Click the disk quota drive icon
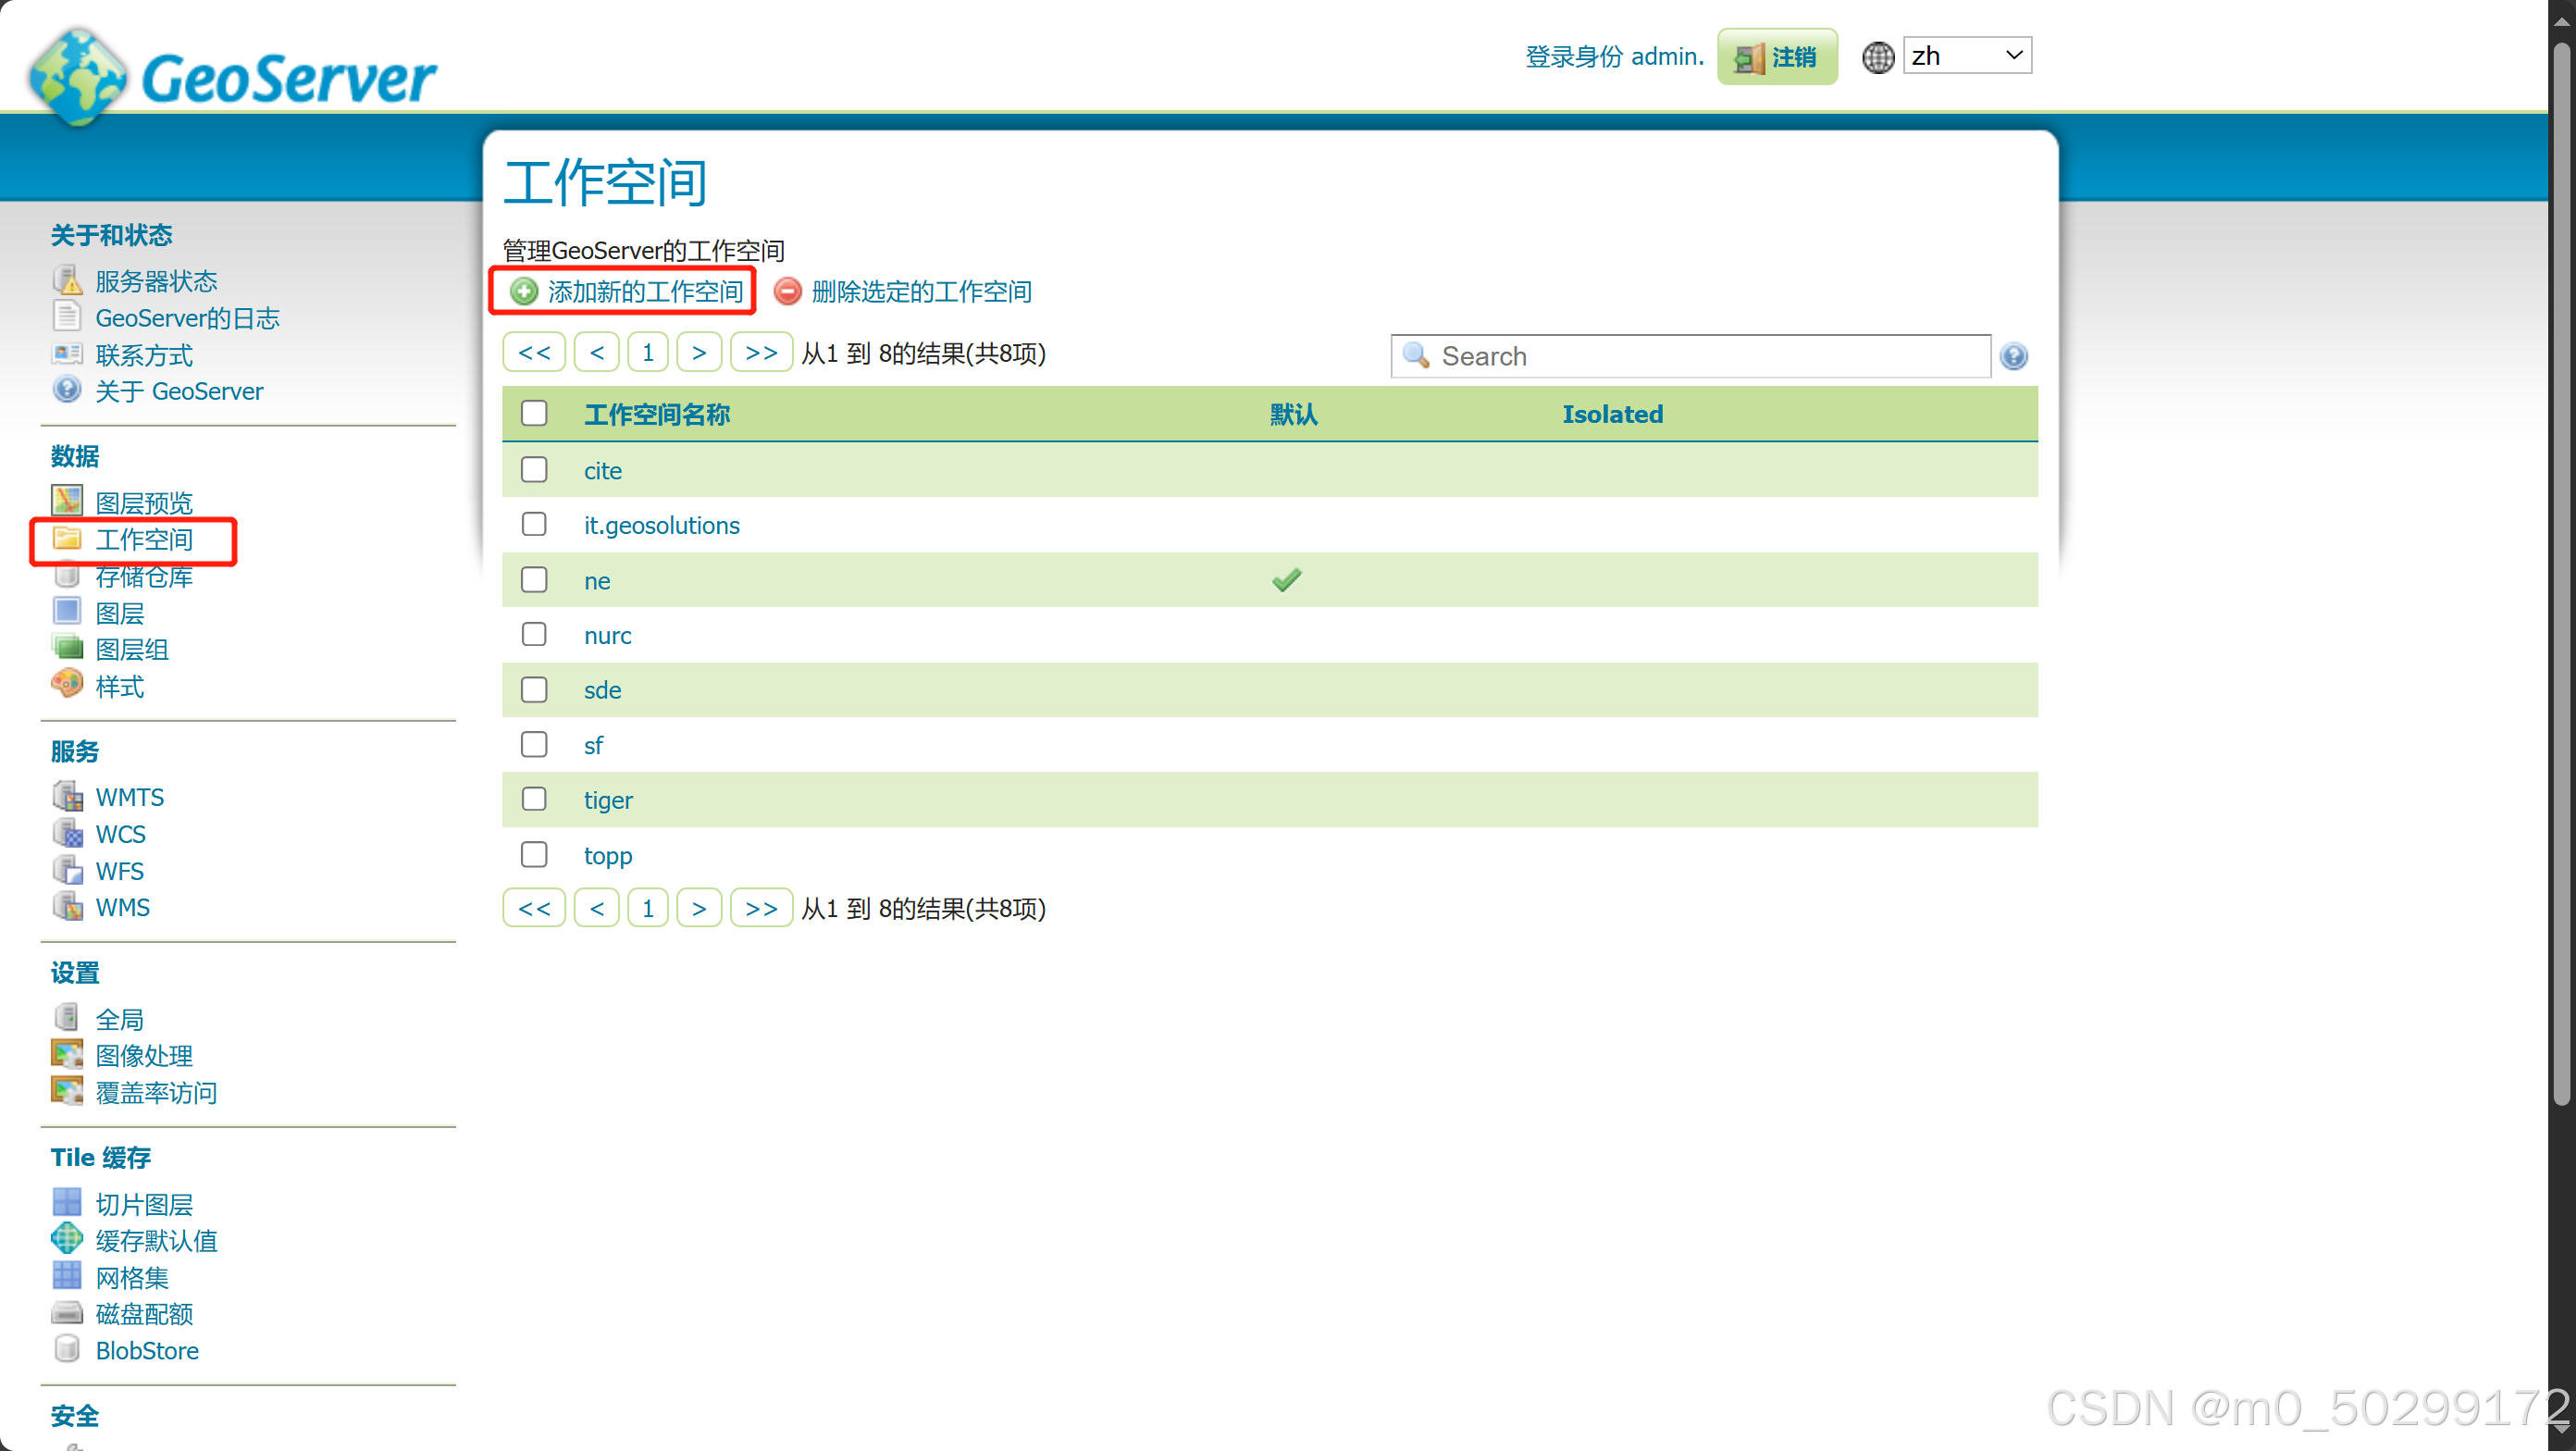The image size is (2576, 1451). coord(67,1313)
